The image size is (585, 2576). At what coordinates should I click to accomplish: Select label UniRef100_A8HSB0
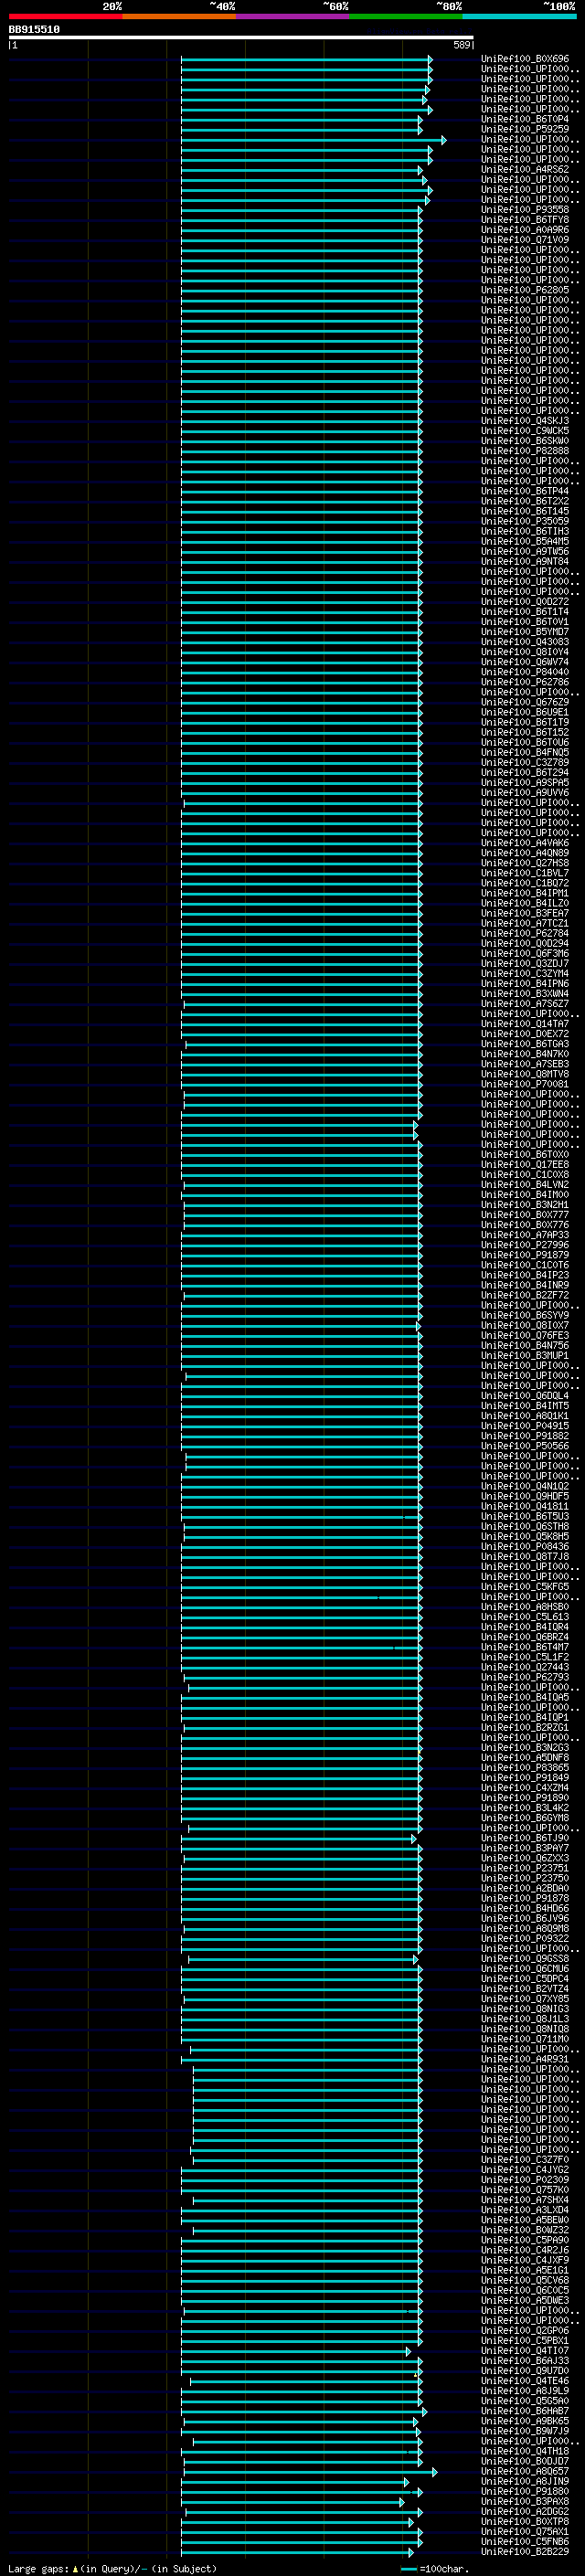[x=525, y=1606]
